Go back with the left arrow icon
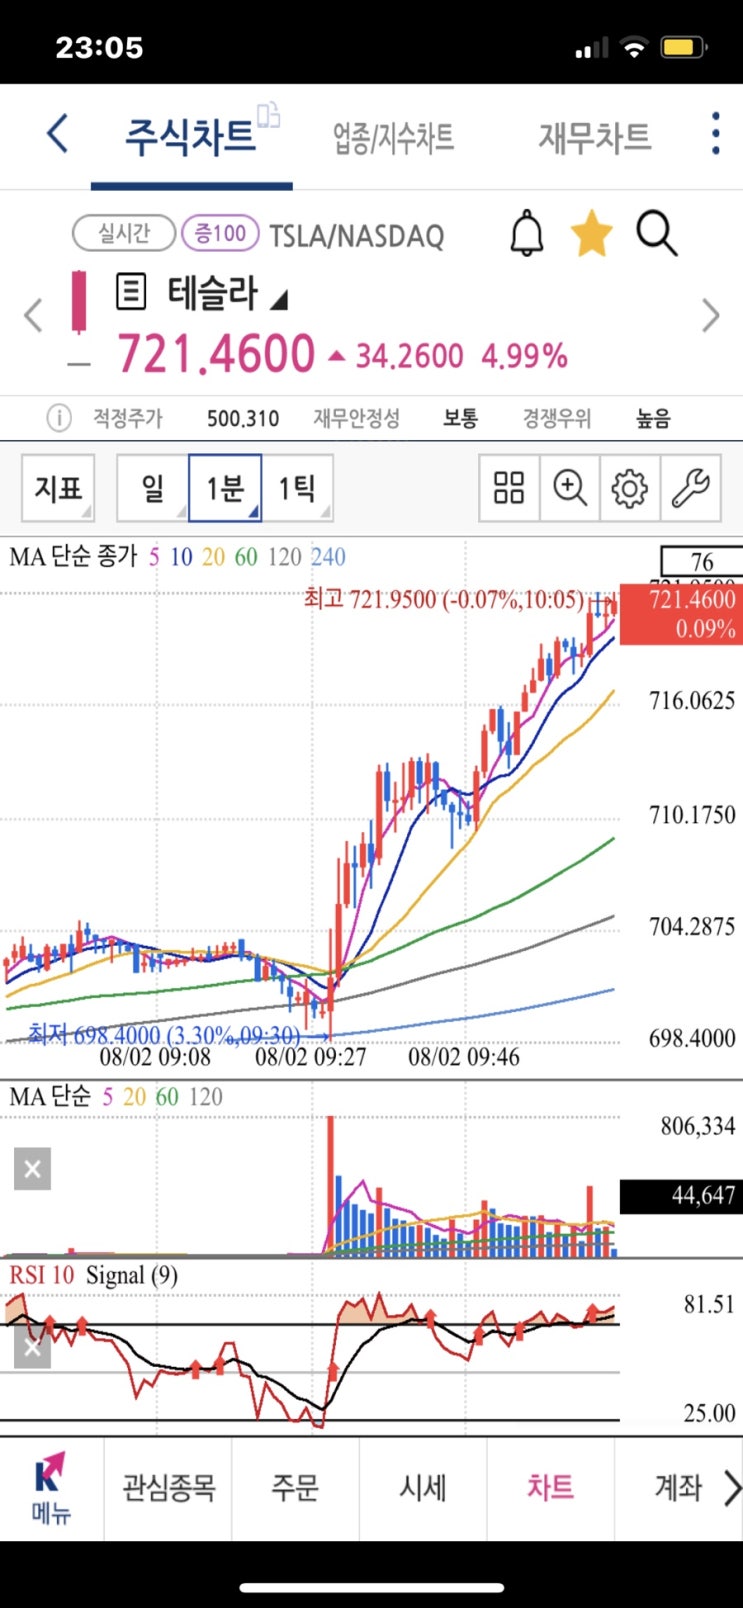743x1608 pixels. [58, 134]
